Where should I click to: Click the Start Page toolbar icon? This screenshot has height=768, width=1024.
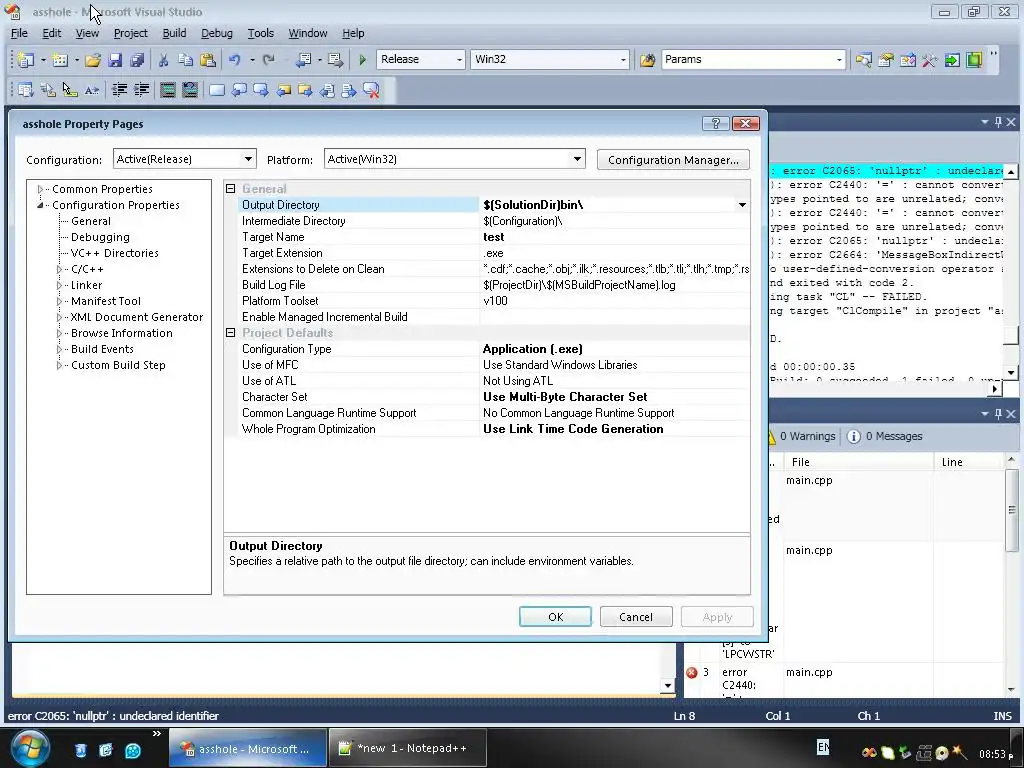click(952, 60)
